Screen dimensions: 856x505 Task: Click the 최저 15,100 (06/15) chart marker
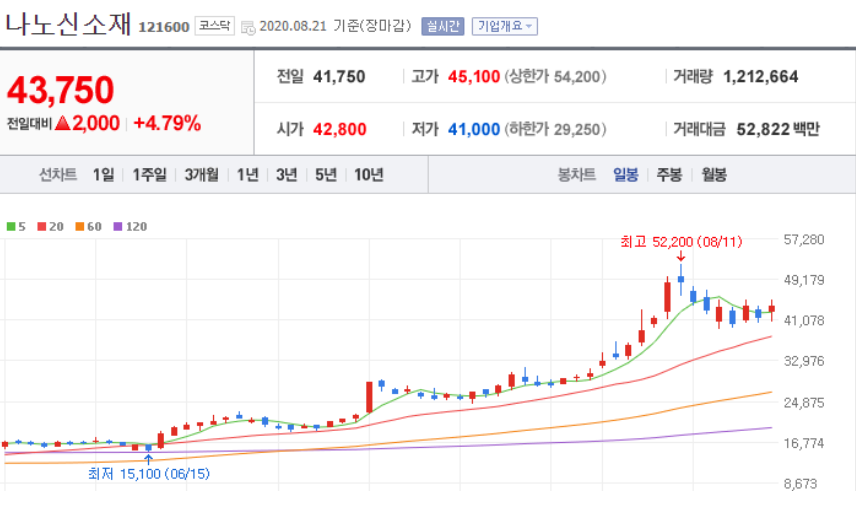pyautogui.click(x=148, y=474)
